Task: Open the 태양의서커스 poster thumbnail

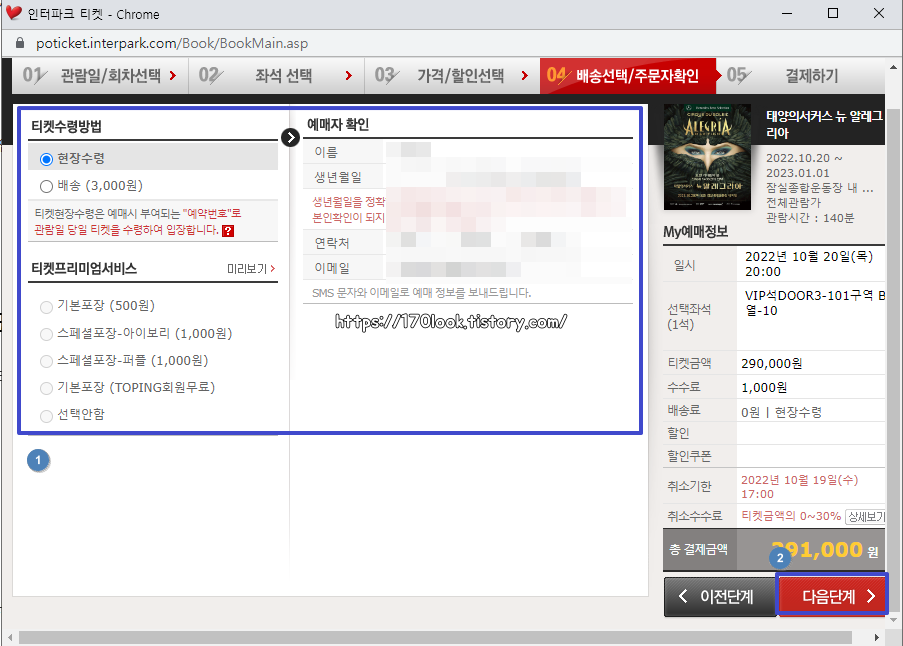Action: (x=706, y=156)
